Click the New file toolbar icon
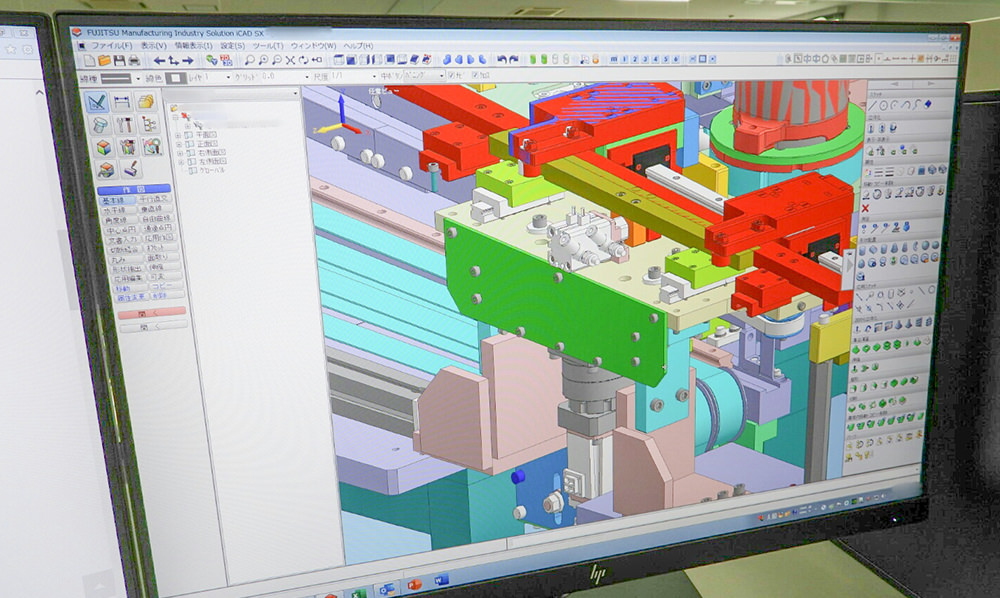The image size is (1000, 598). point(90,61)
